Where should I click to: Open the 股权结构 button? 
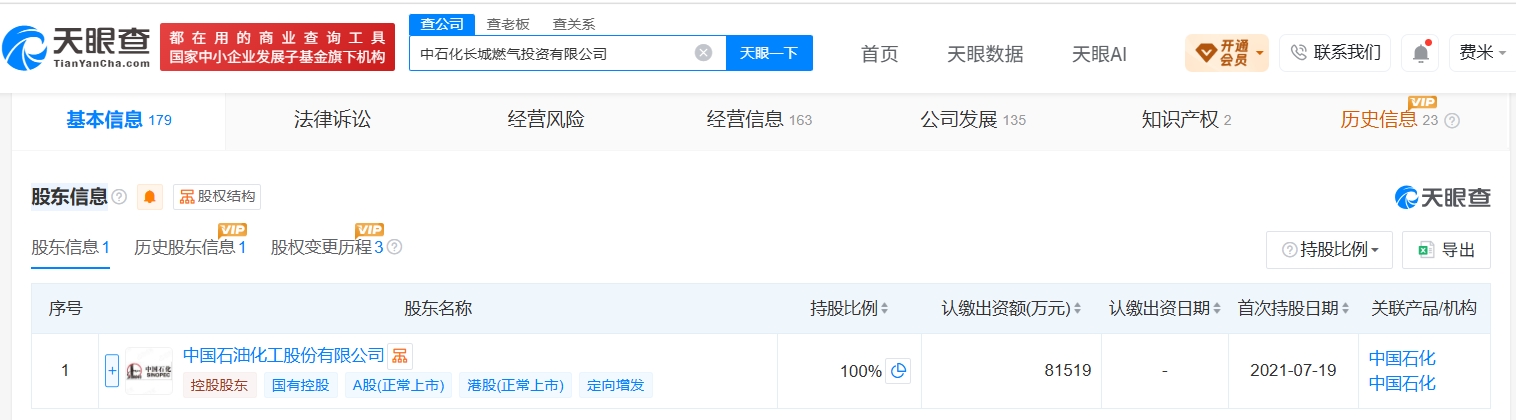(216, 197)
